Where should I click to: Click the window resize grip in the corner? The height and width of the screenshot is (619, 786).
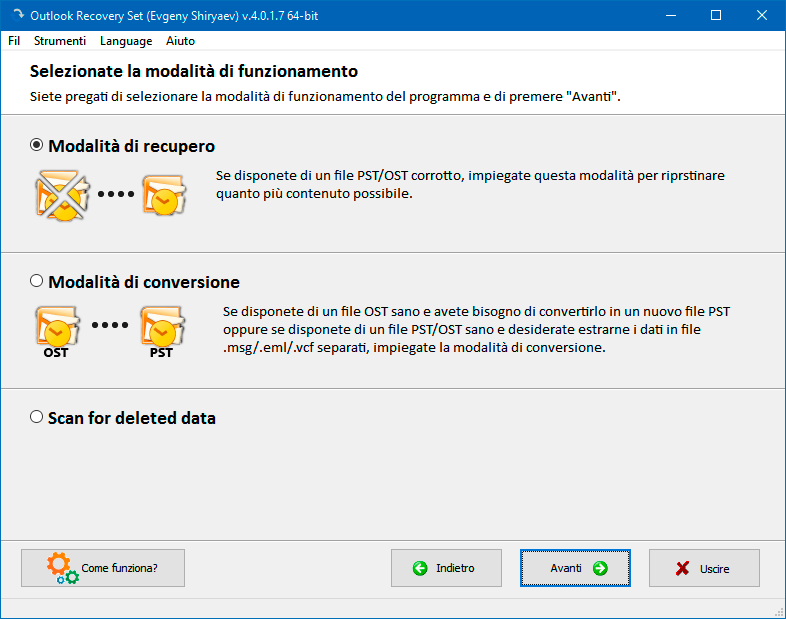click(778, 611)
